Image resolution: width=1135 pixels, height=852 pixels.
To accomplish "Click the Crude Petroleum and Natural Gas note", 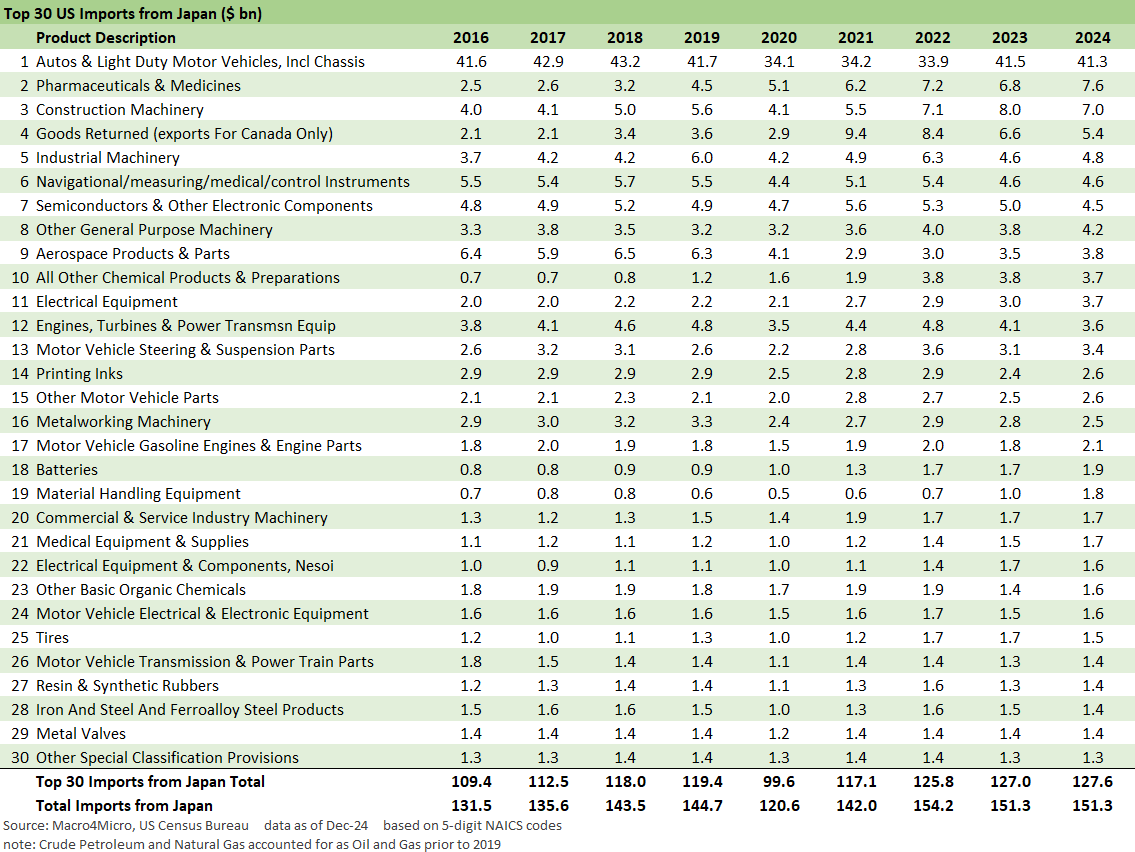I will click(x=252, y=844).
